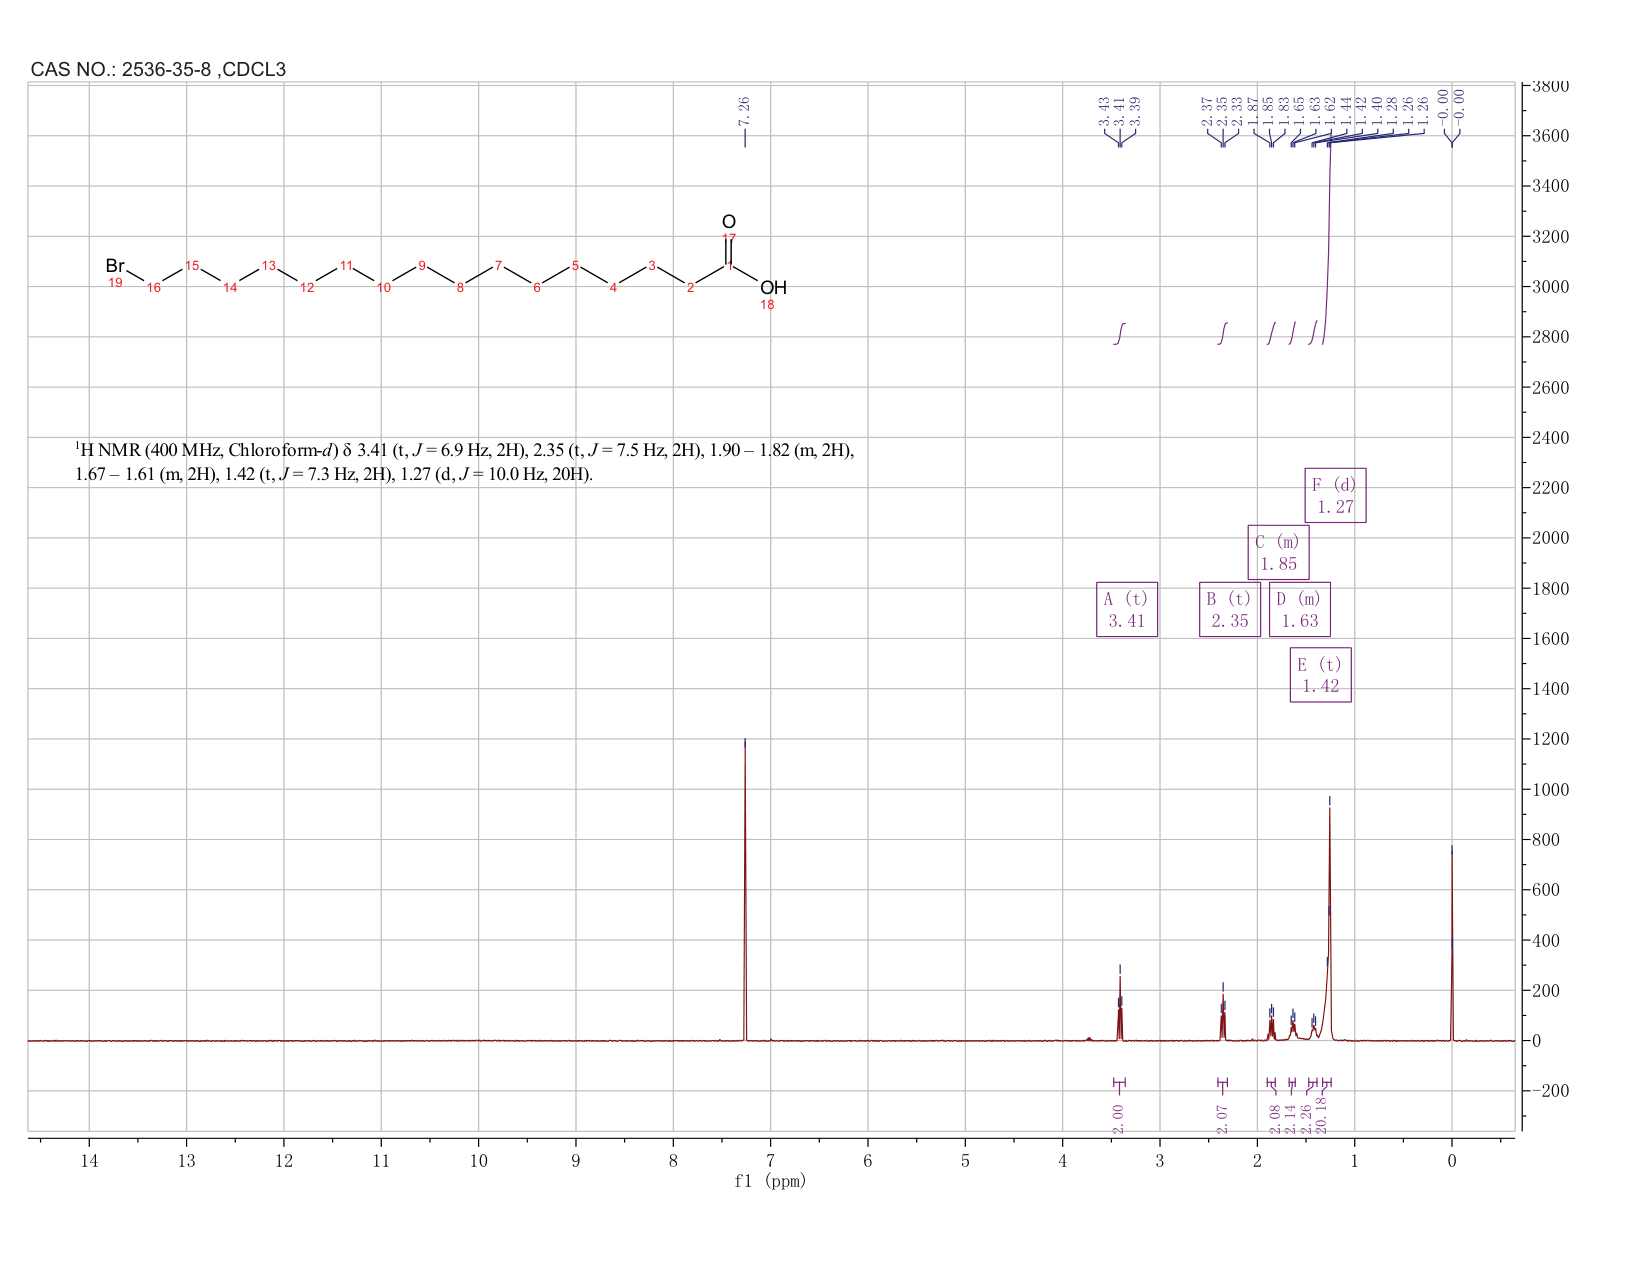
Task: Click the 0 ppm axis tick label
Action: tap(1452, 1161)
